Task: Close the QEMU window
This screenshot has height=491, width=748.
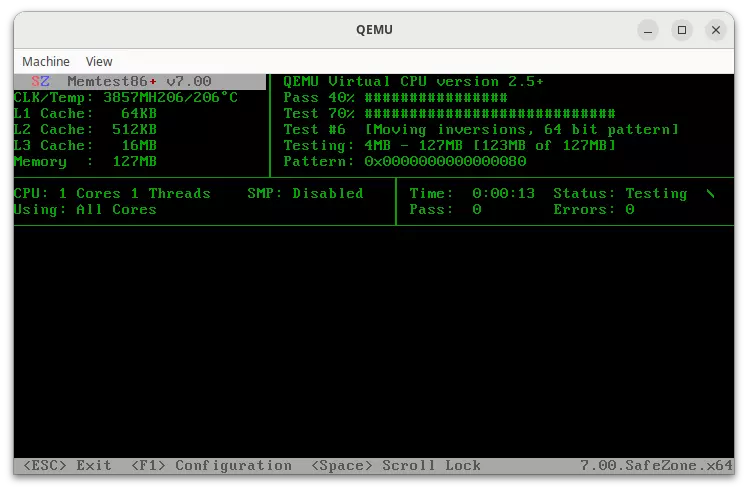Action: tap(716, 30)
